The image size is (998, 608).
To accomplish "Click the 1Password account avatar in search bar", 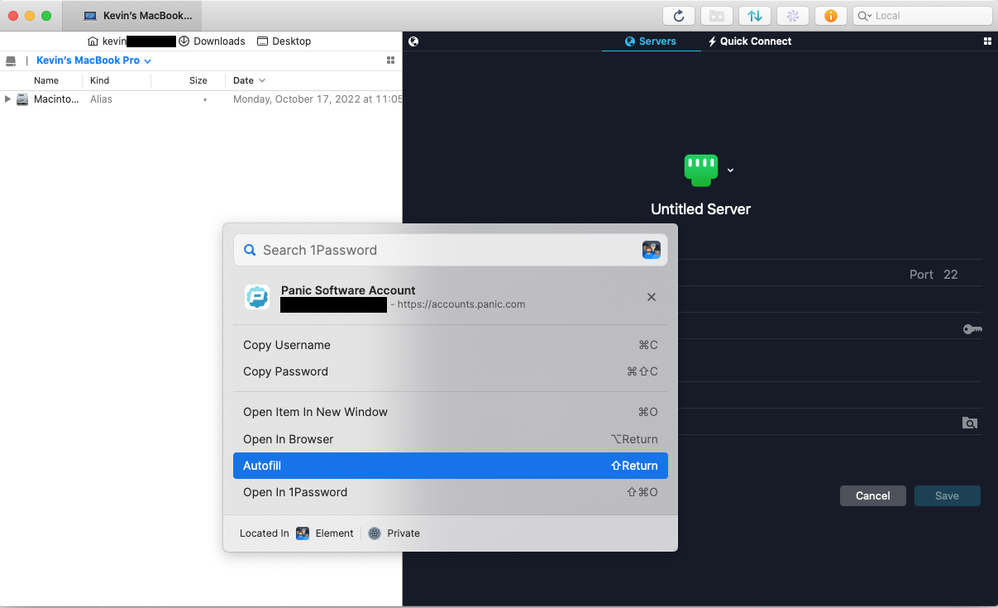I will point(651,250).
